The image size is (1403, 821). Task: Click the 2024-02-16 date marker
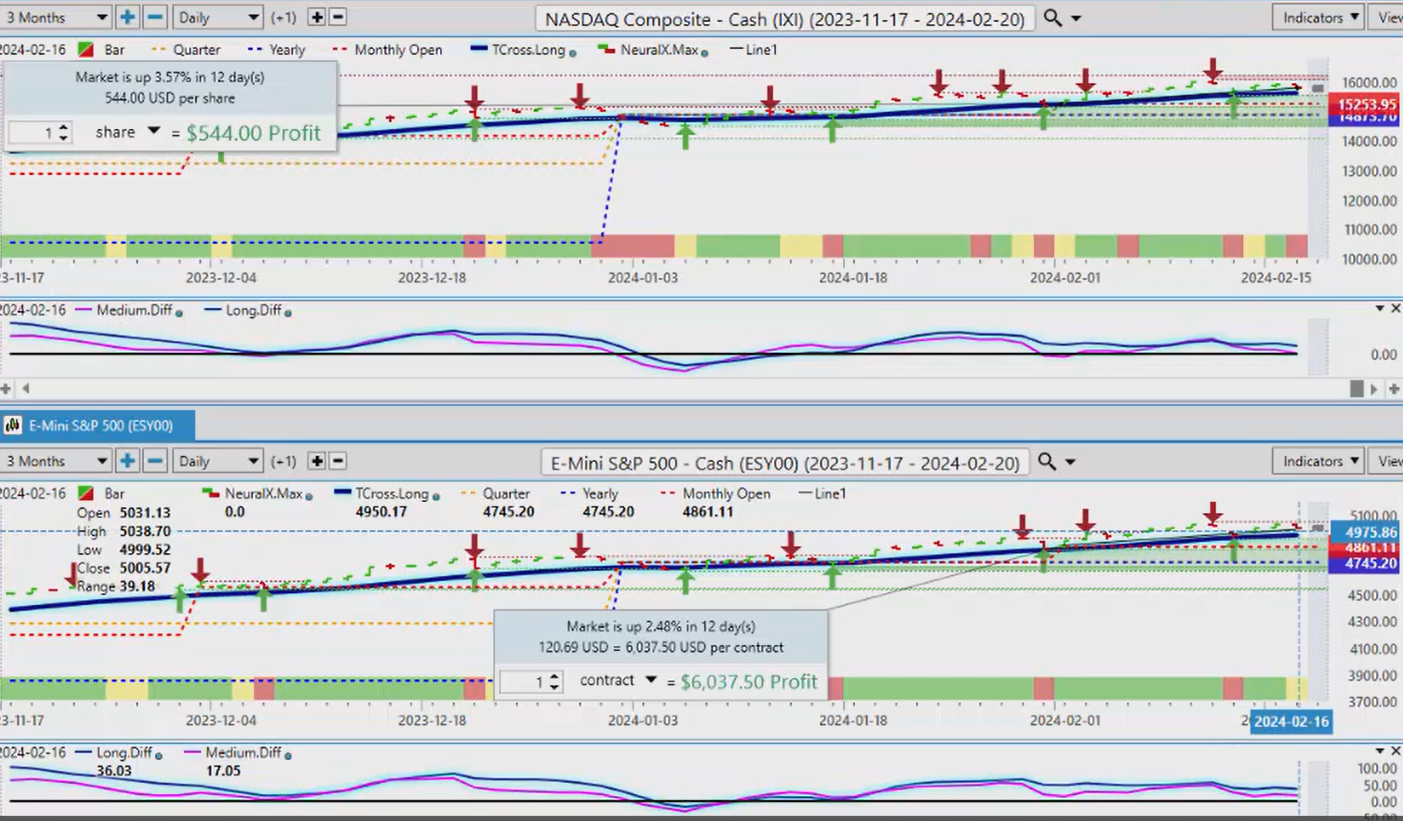[x=1291, y=721]
